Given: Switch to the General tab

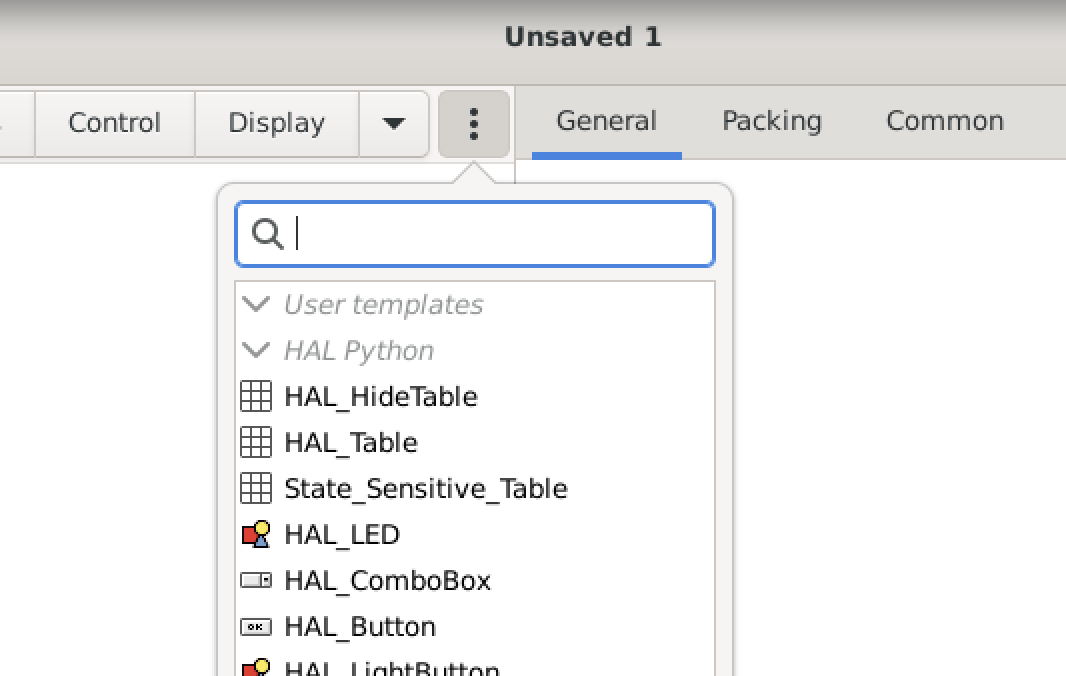Looking at the screenshot, I should [606, 121].
